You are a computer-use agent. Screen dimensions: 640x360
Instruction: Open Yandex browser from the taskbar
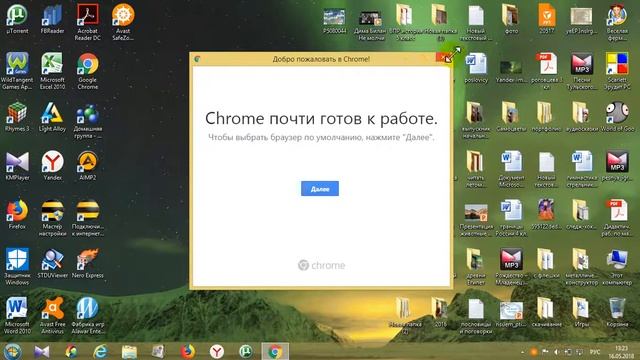[217, 351]
